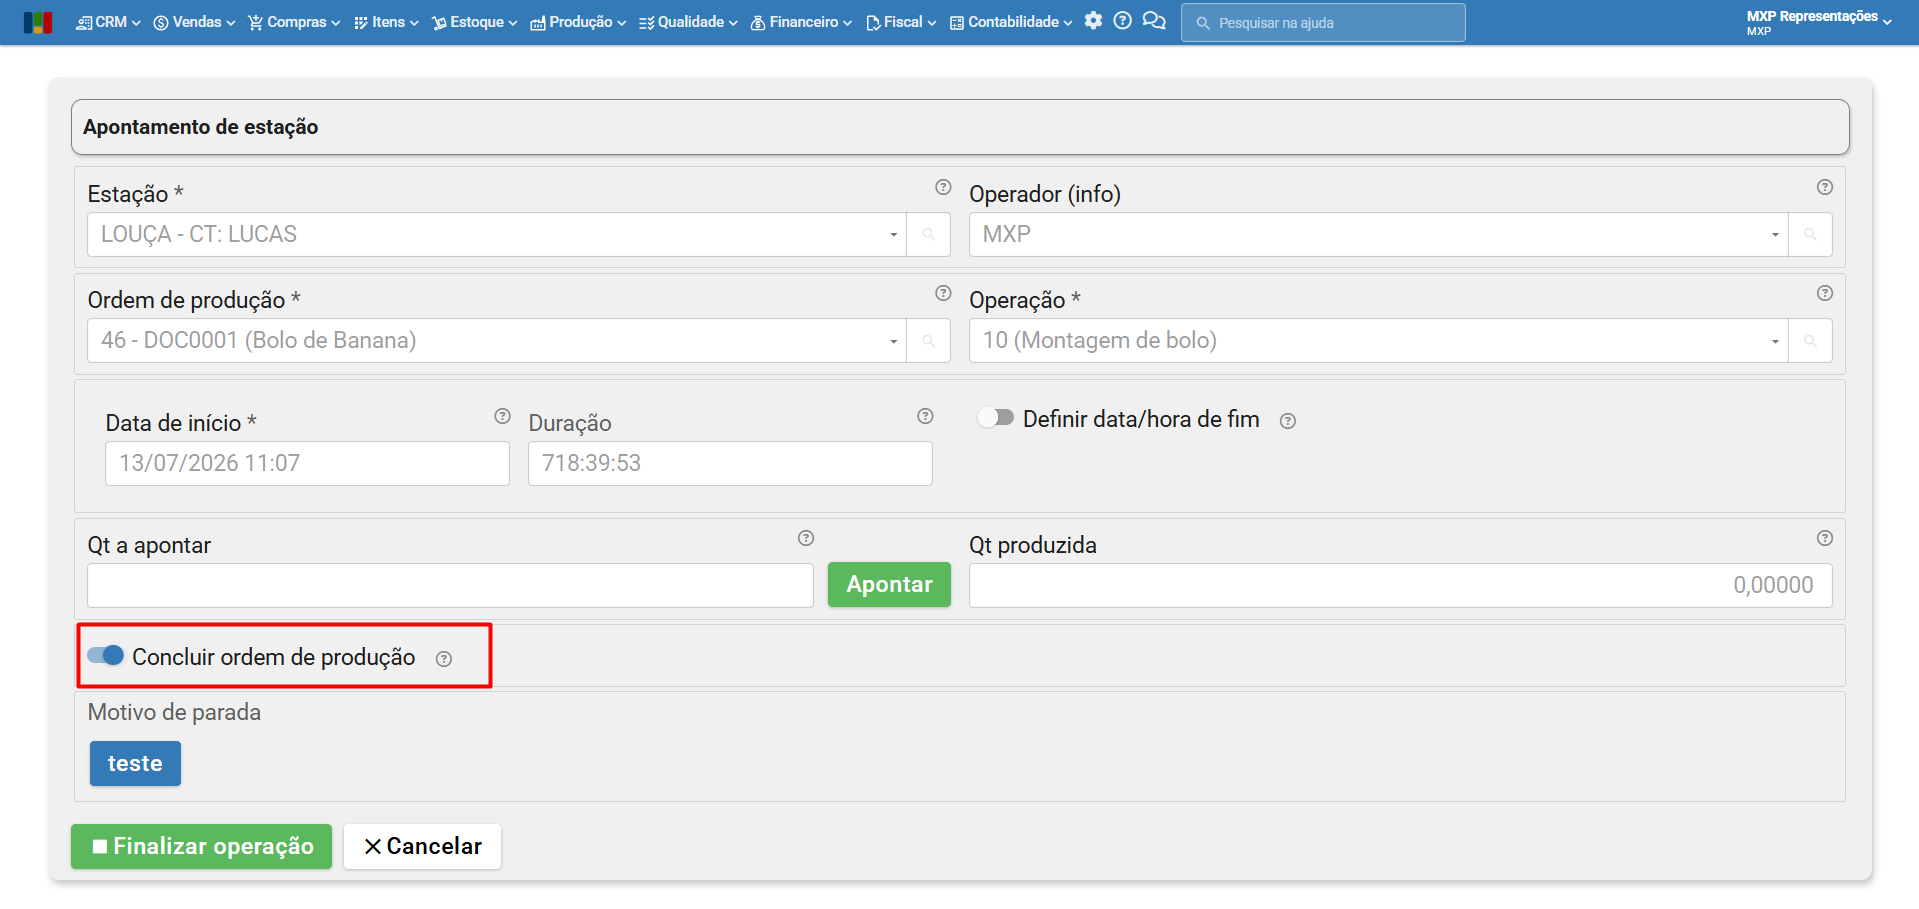The width and height of the screenshot is (1919, 909).
Task: Toggle Concluir ordem de produção switch
Action: tap(105, 656)
